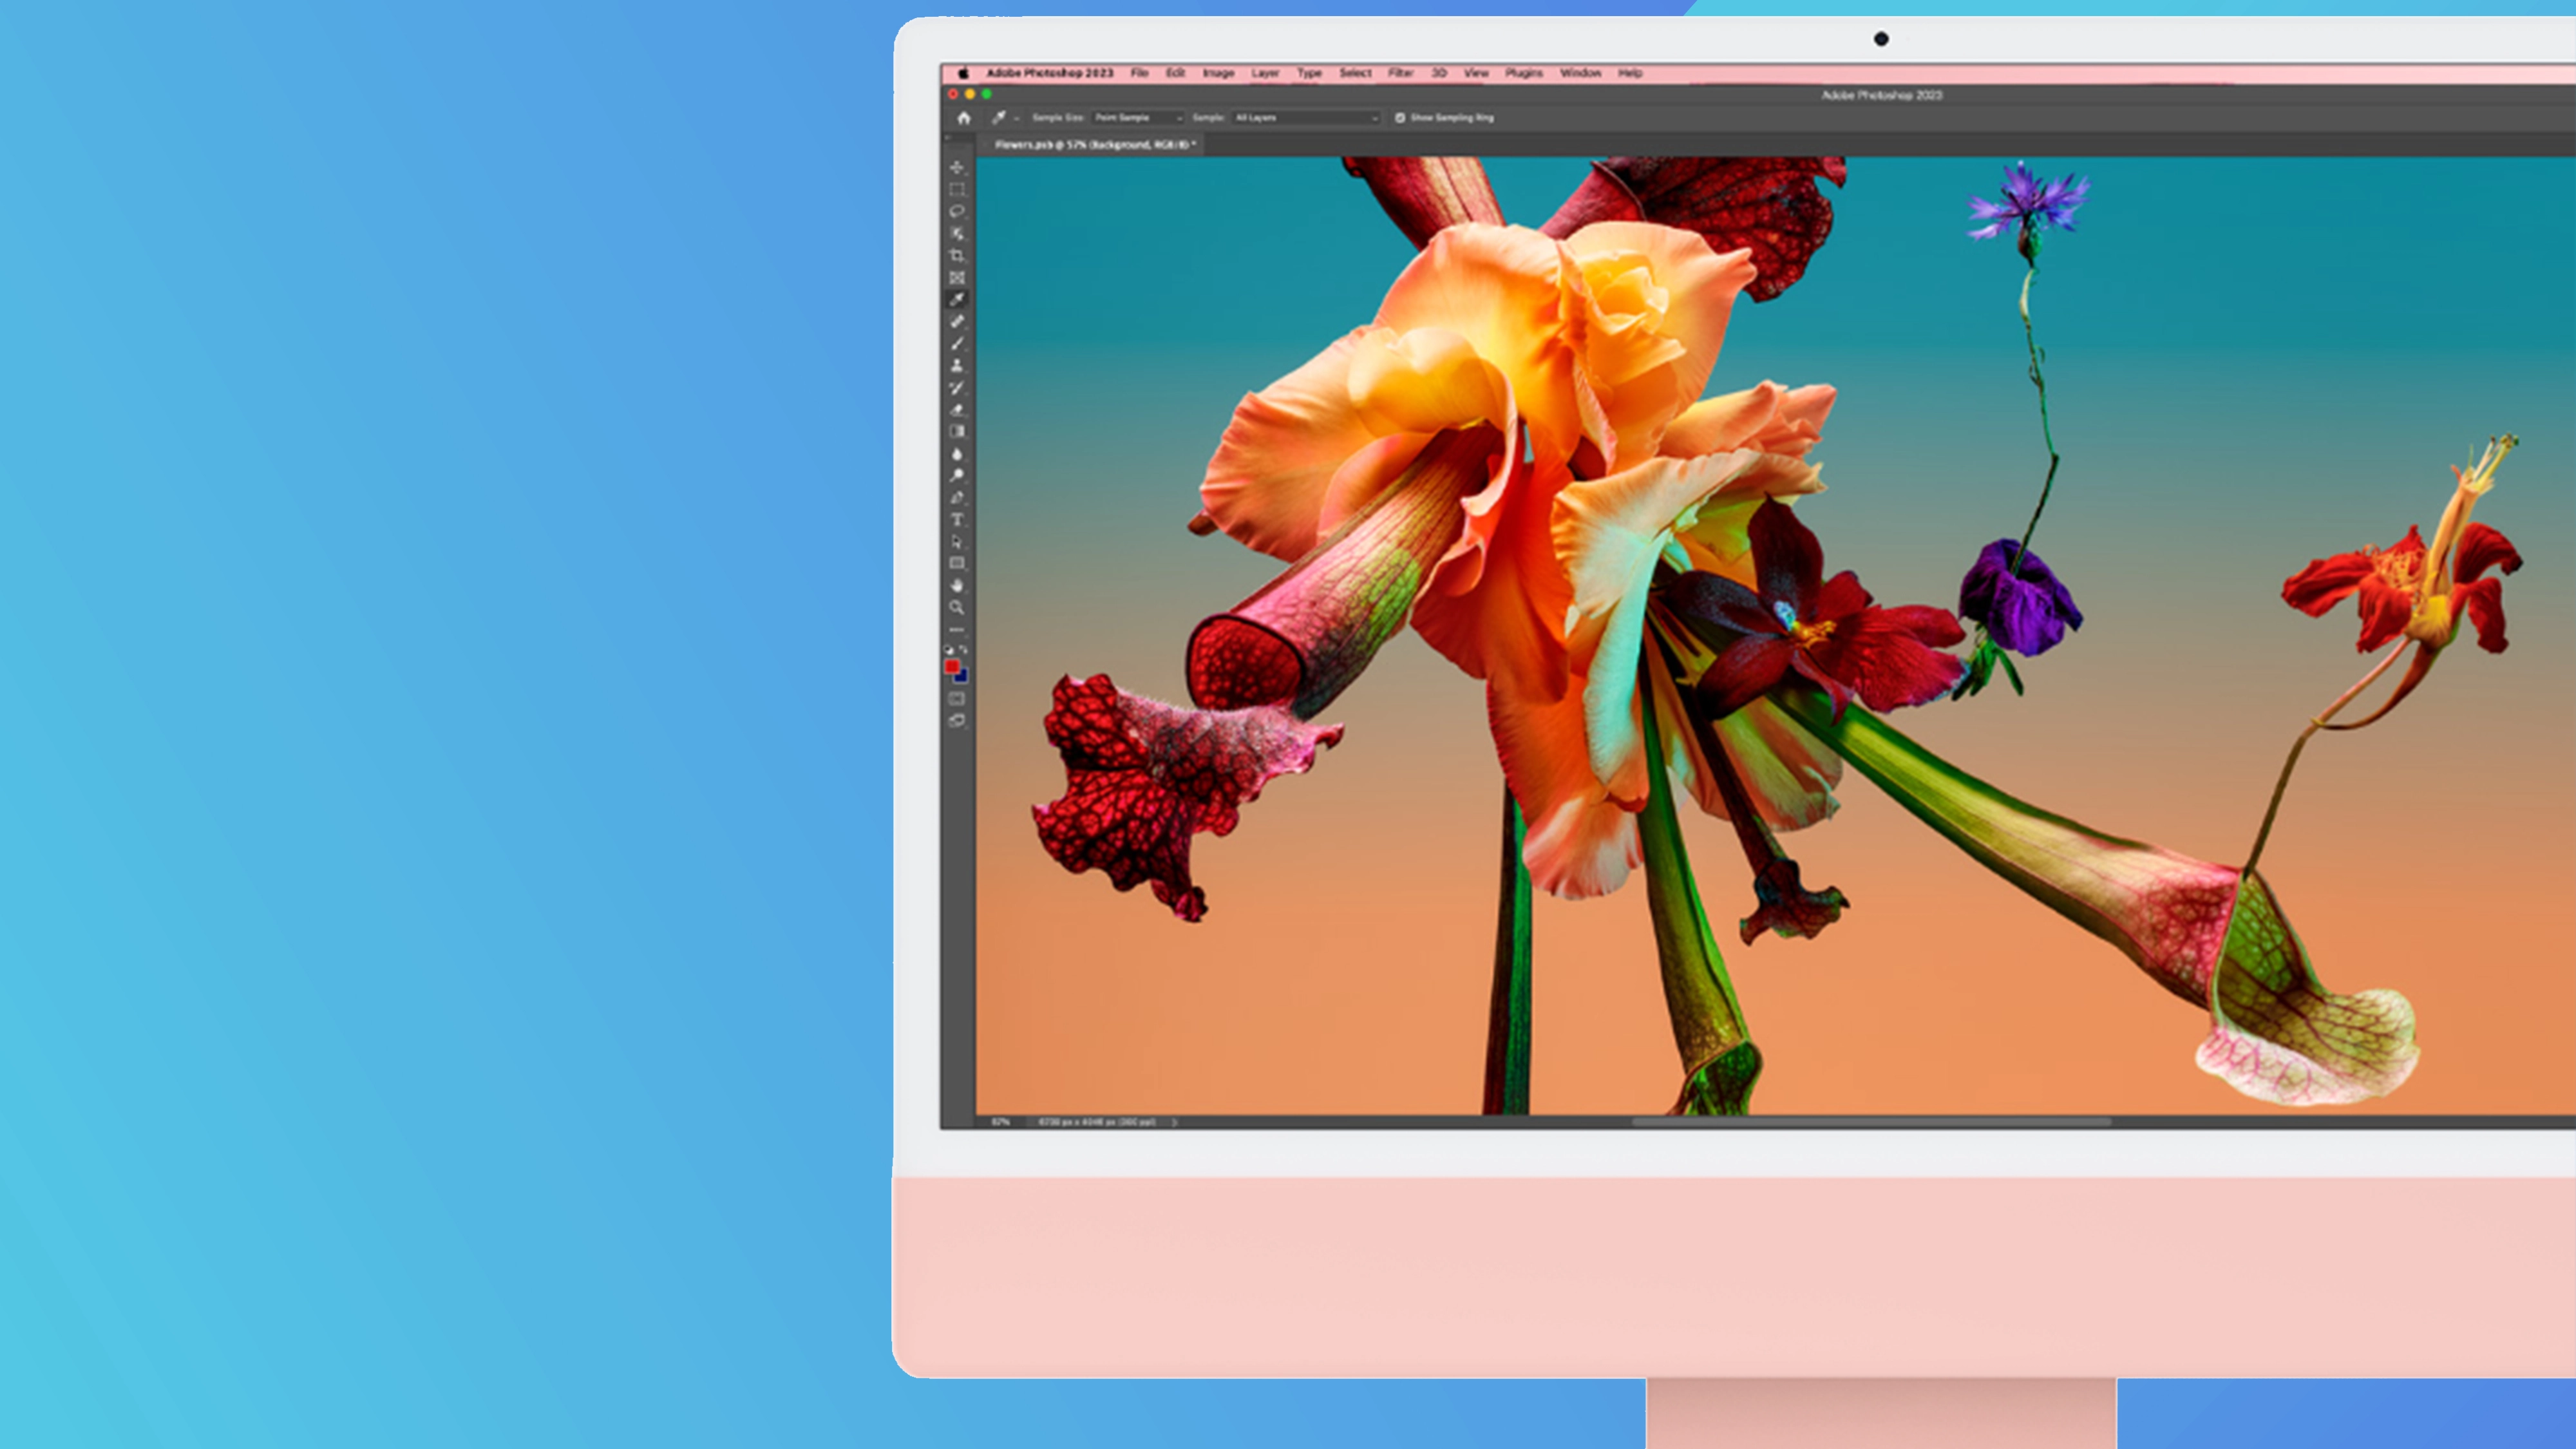The width and height of the screenshot is (2576, 1449).
Task: Select the Brush tool
Action: 957,343
